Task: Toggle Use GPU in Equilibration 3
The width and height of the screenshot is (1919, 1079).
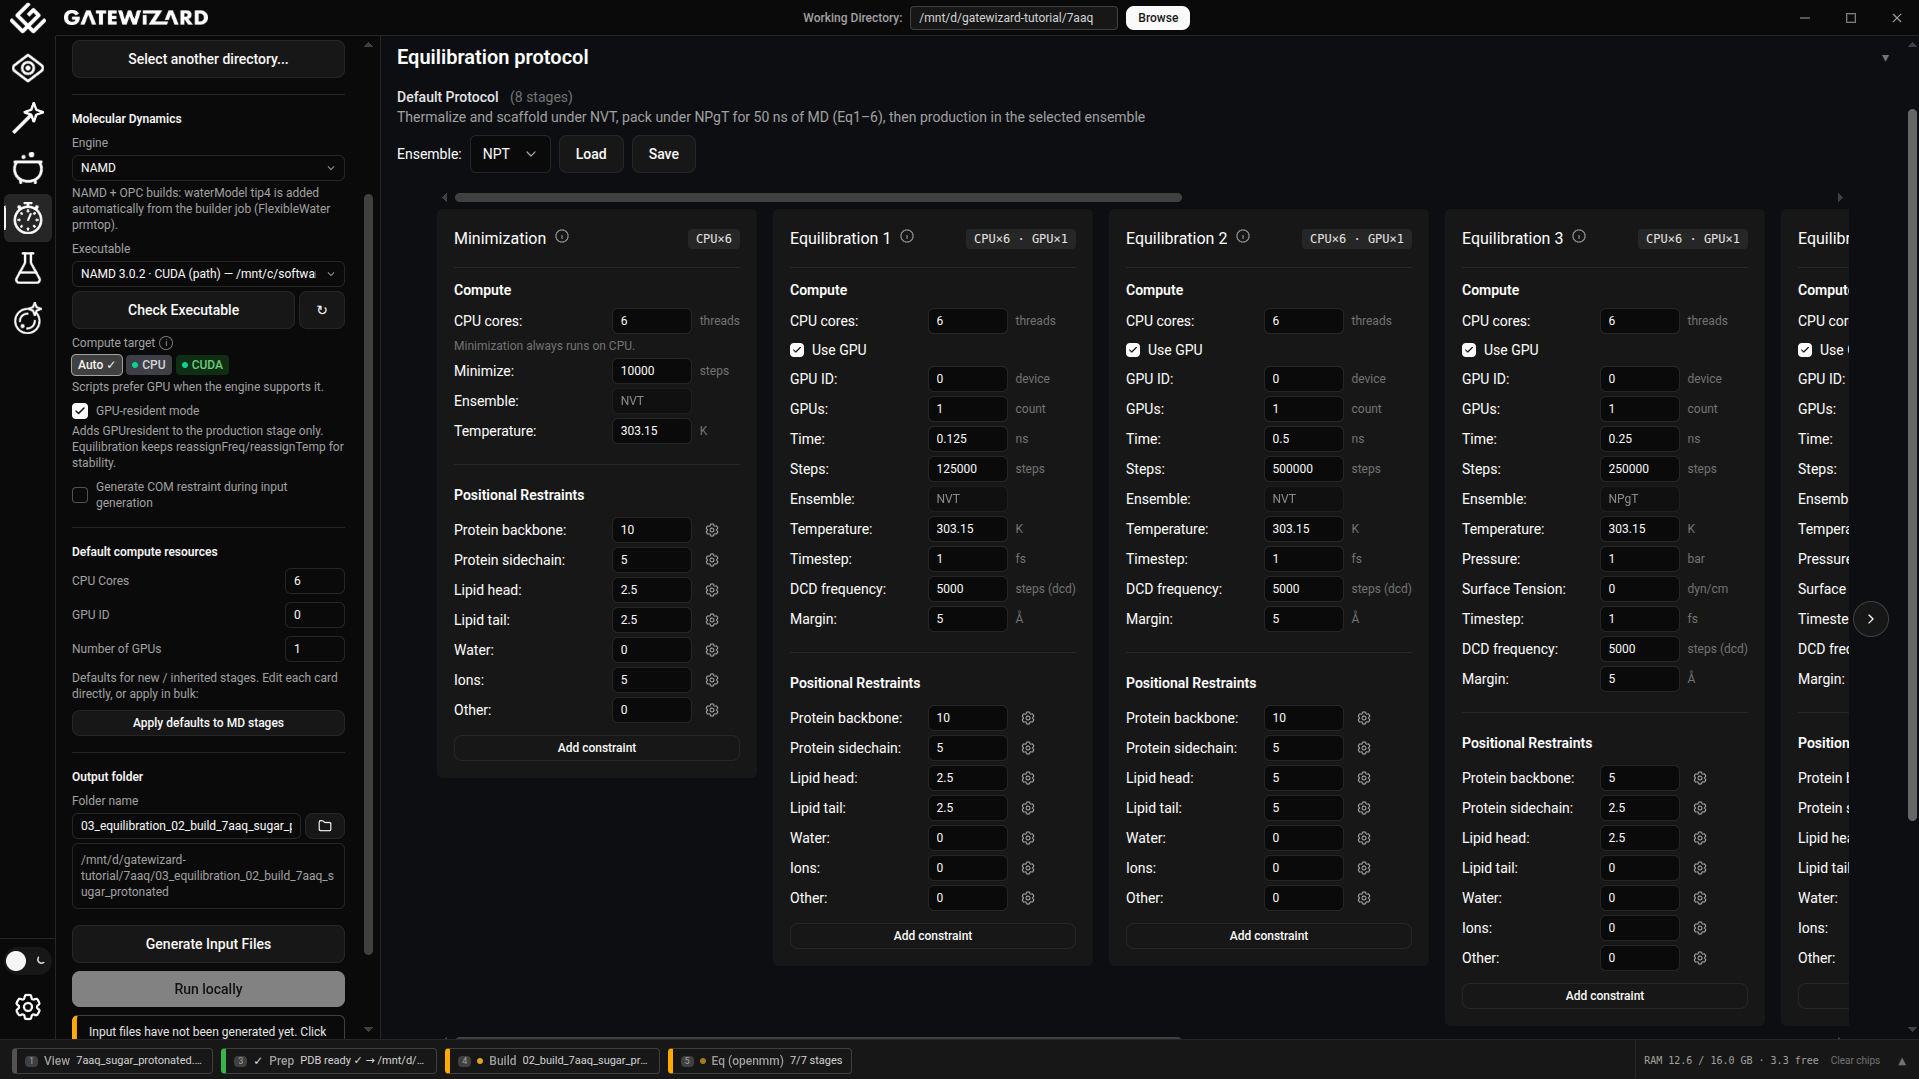Action: click(1469, 350)
